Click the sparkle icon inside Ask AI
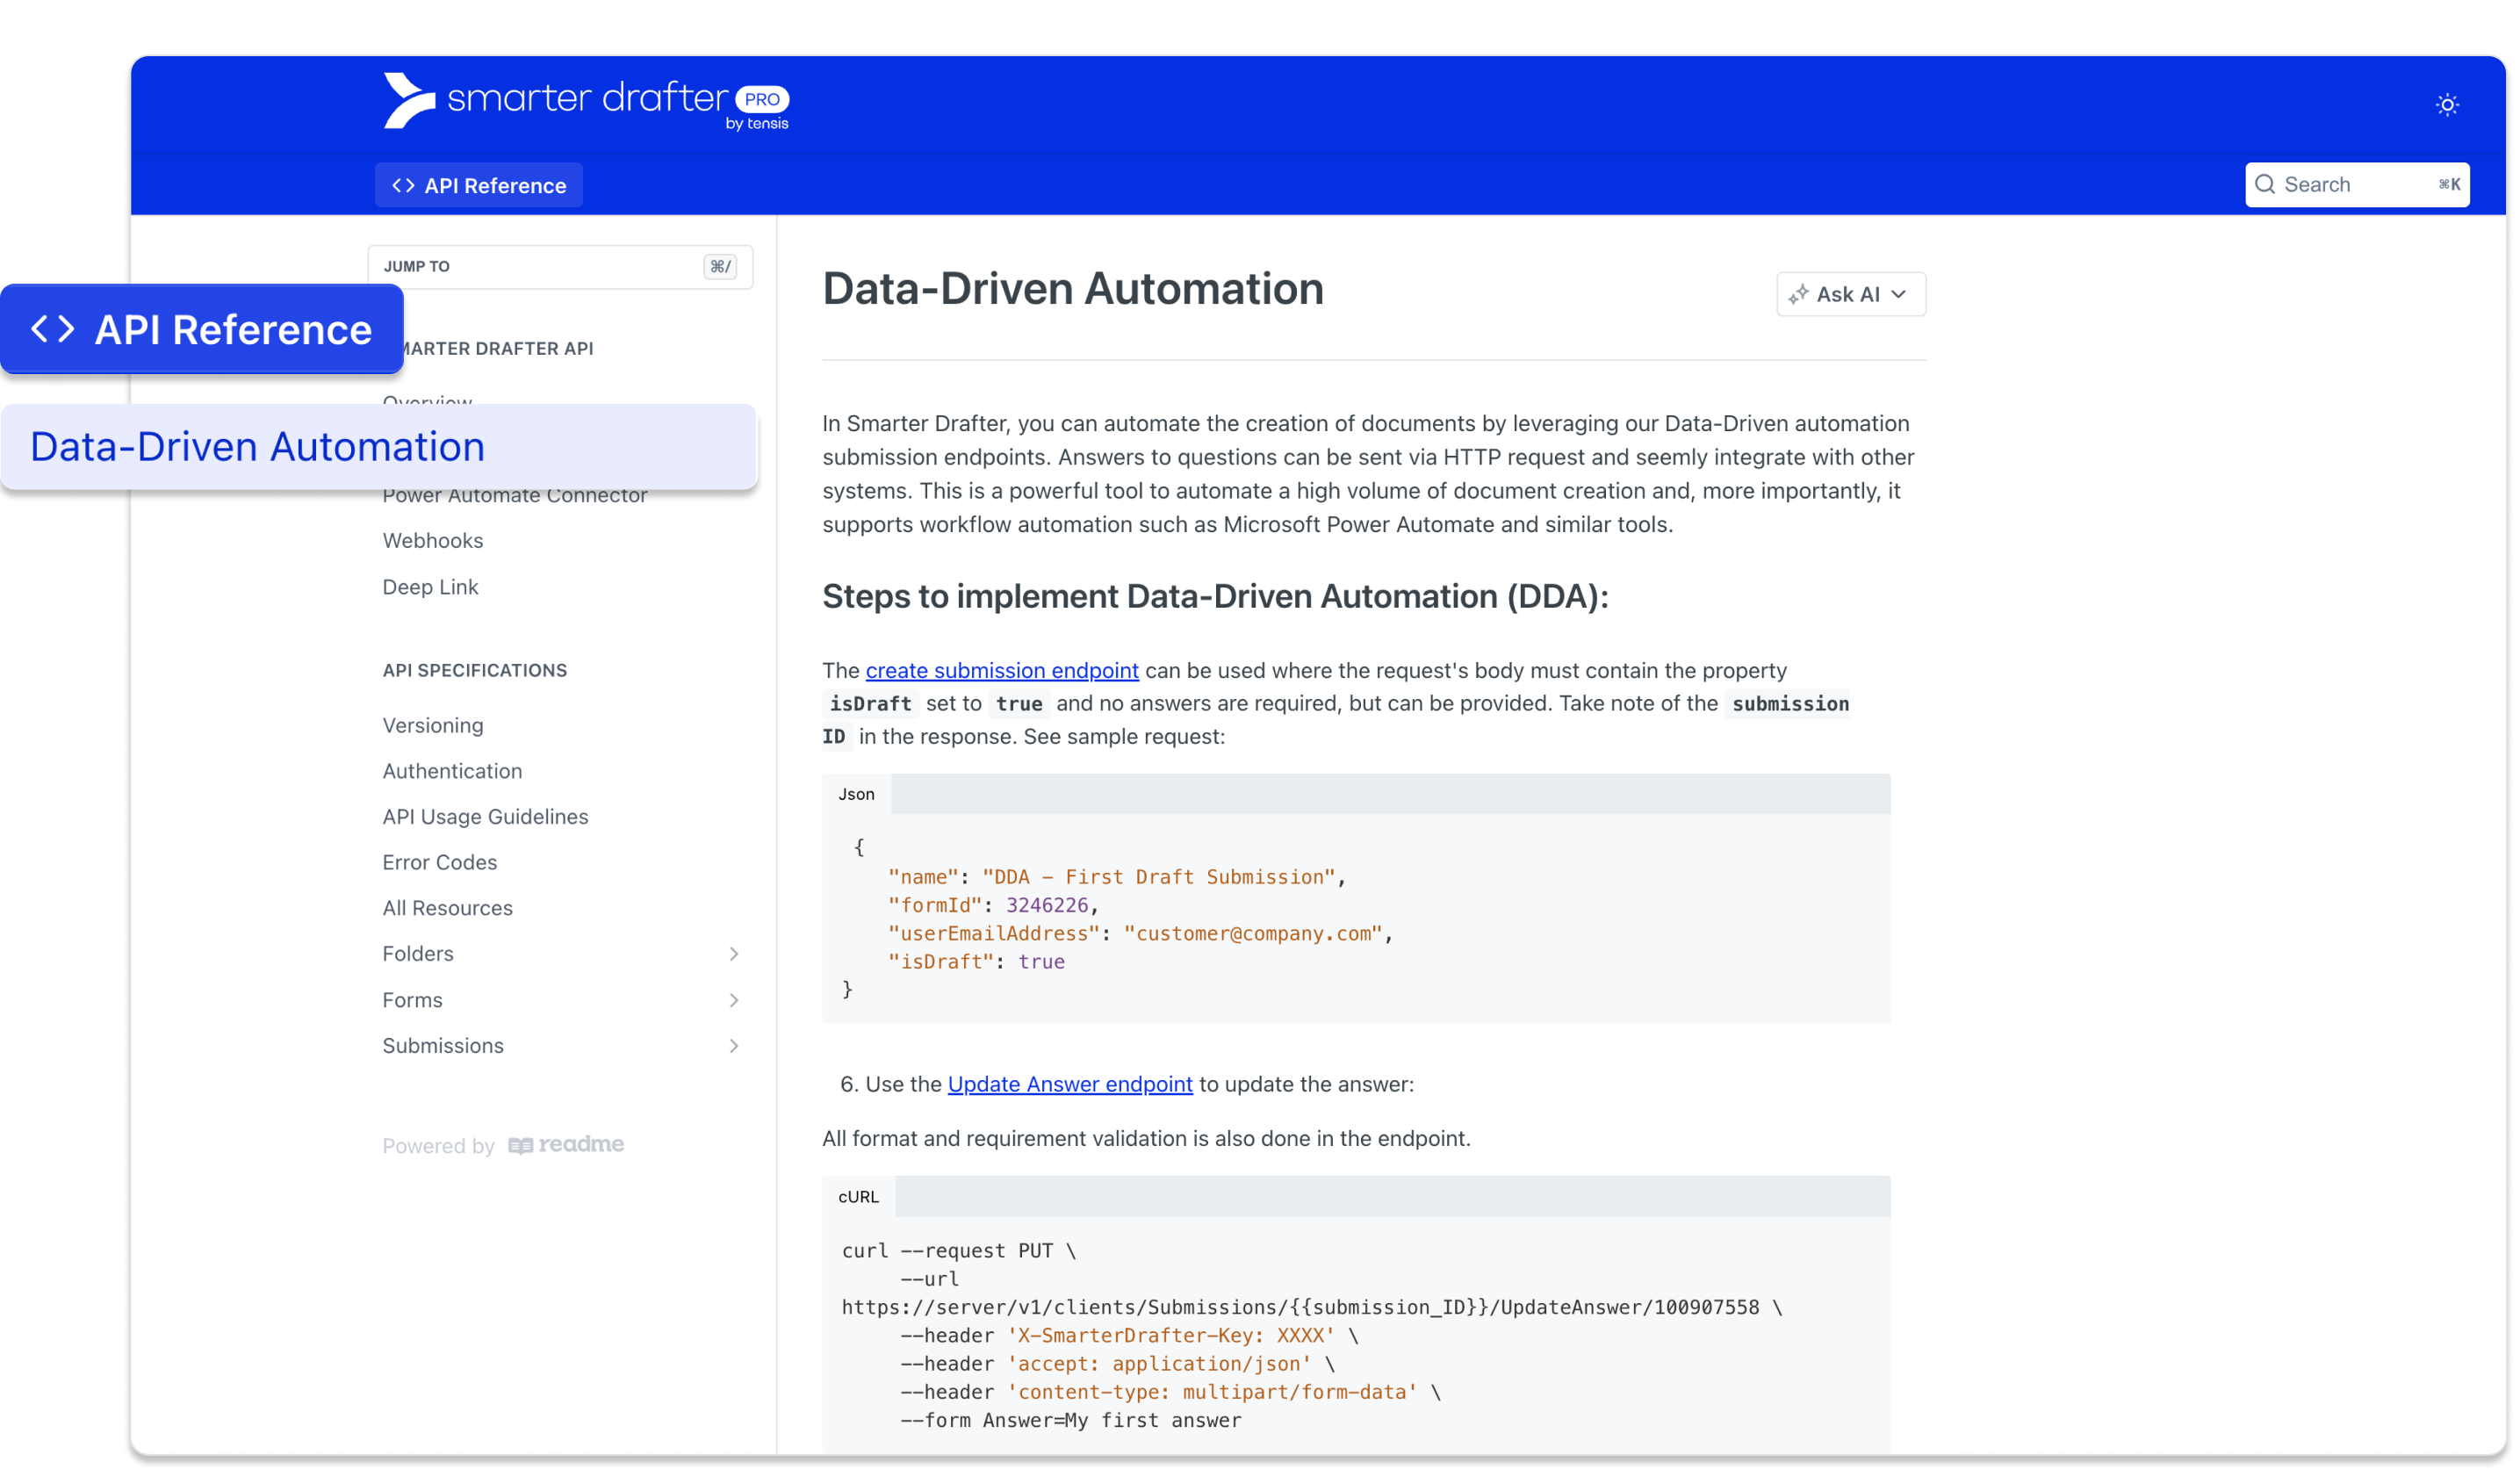Screen dimensions: 2520x1477 (1799, 293)
